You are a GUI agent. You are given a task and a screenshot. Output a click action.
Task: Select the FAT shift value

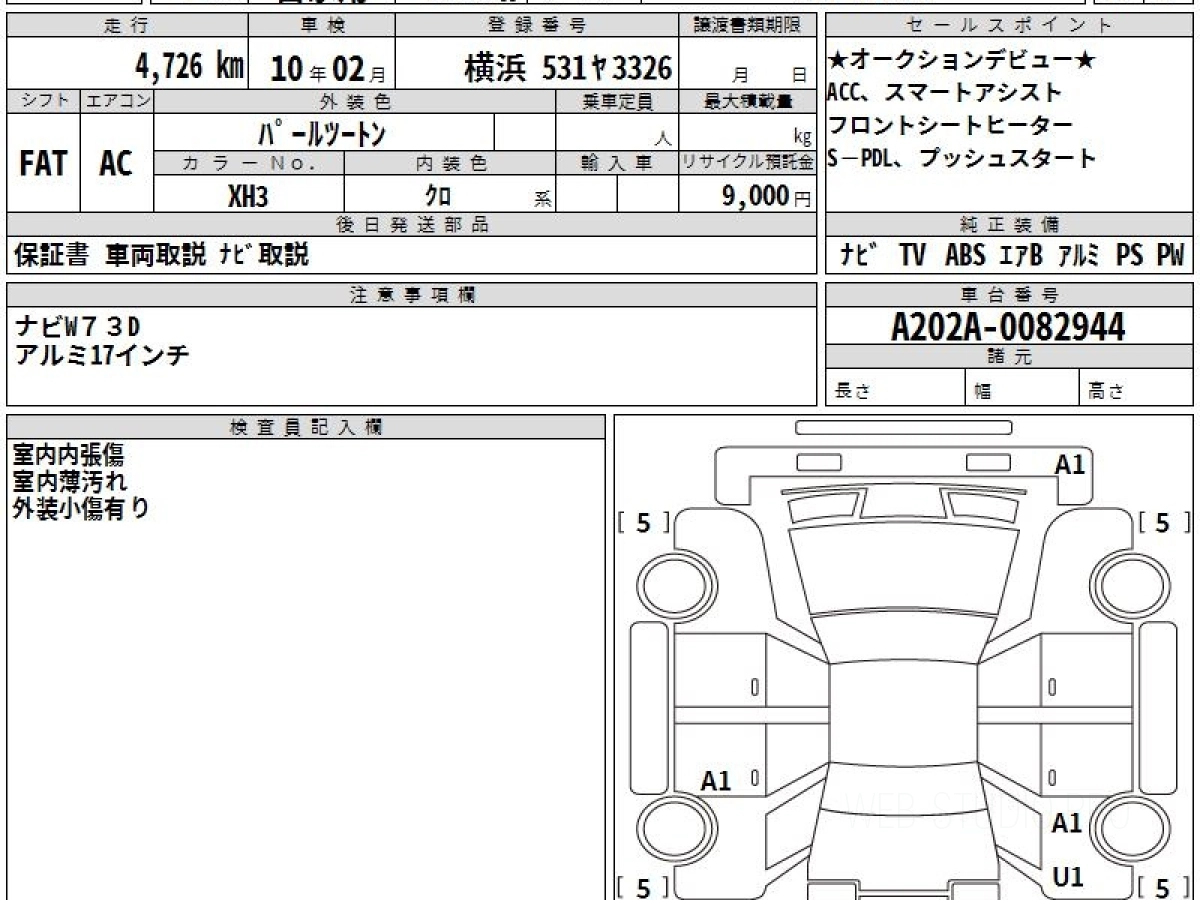[43, 163]
